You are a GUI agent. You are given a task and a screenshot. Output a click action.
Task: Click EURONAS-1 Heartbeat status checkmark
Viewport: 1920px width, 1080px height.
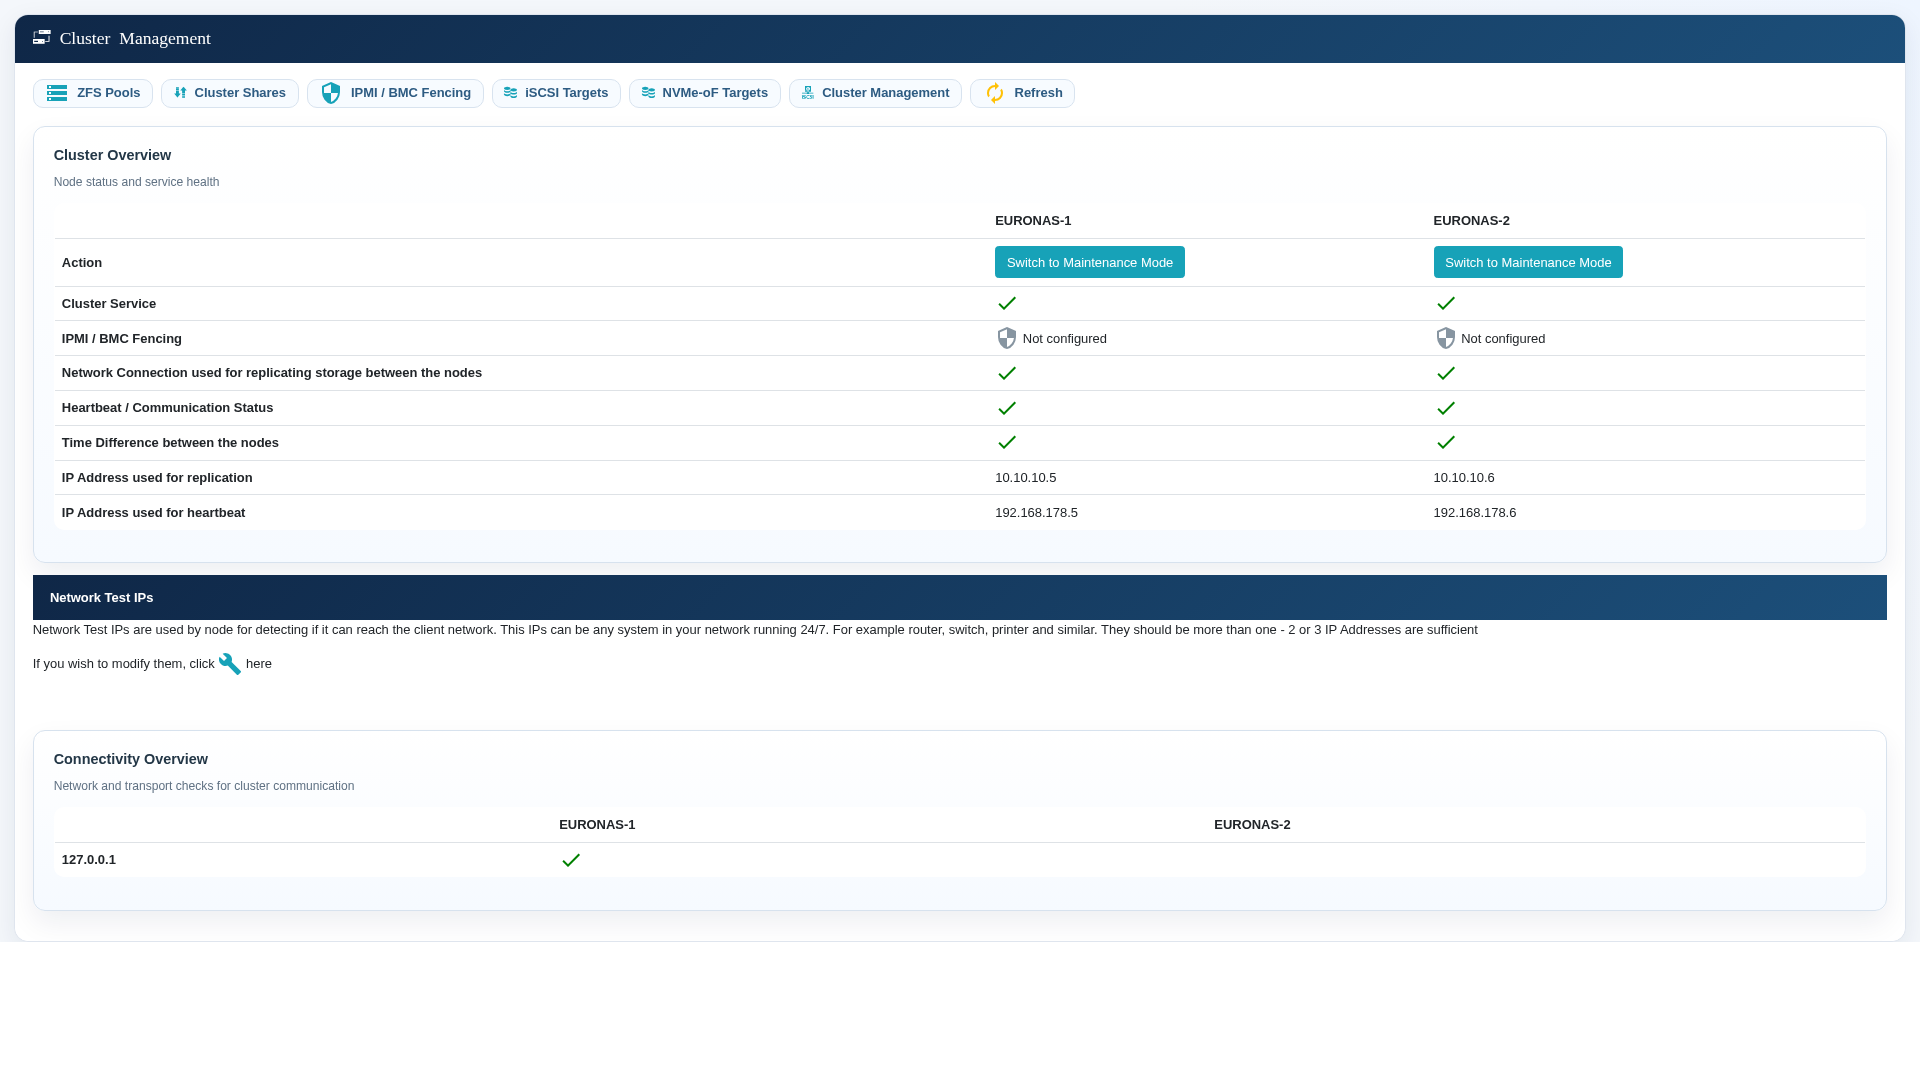click(1007, 408)
